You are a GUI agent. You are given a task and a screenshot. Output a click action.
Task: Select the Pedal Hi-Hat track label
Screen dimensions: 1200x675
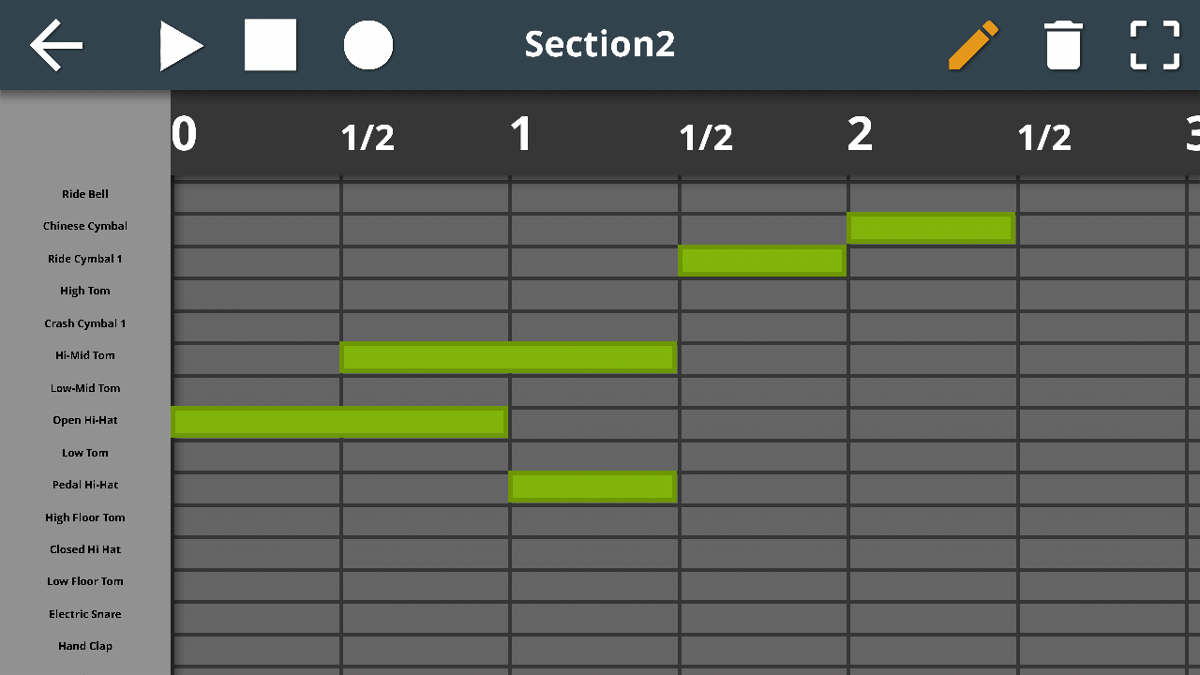[85, 485]
